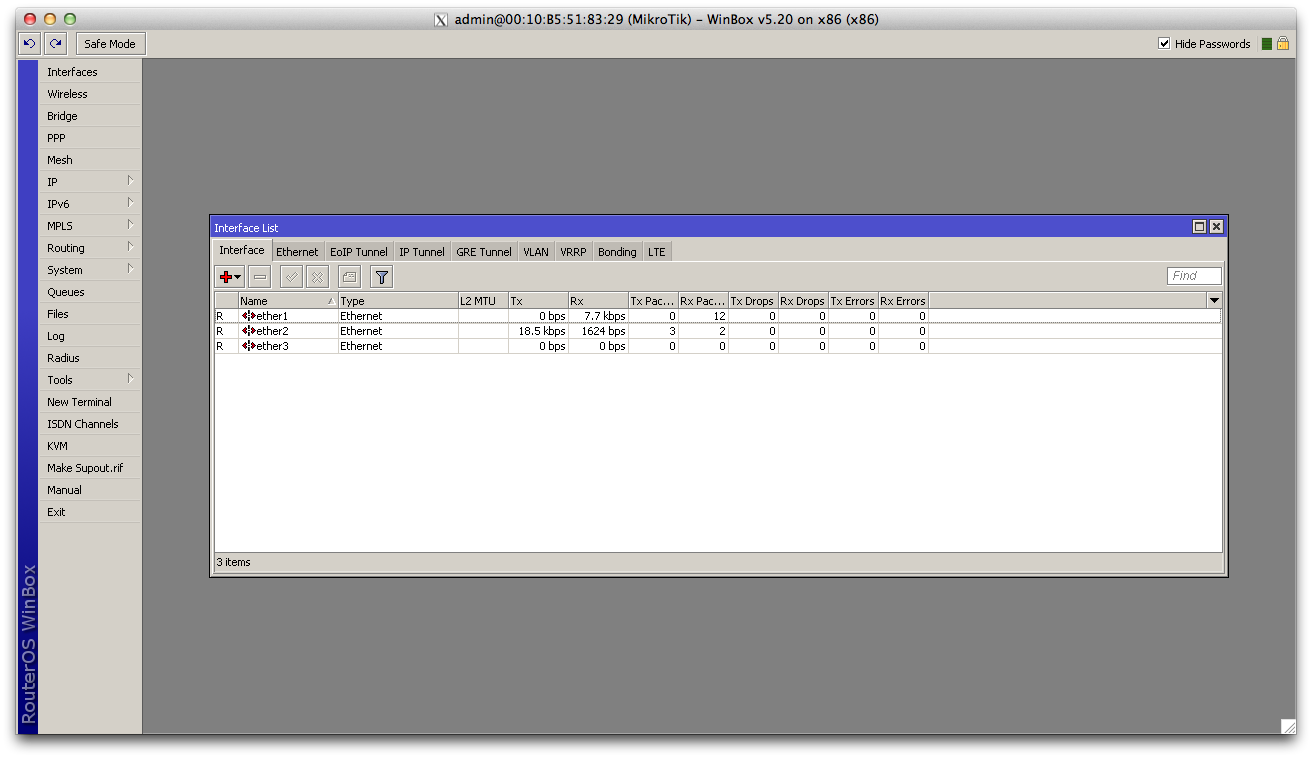Switch to the VRRP tab
The height and width of the screenshot is (758, 1312).
pyautogui.click(x=573, y=252)
